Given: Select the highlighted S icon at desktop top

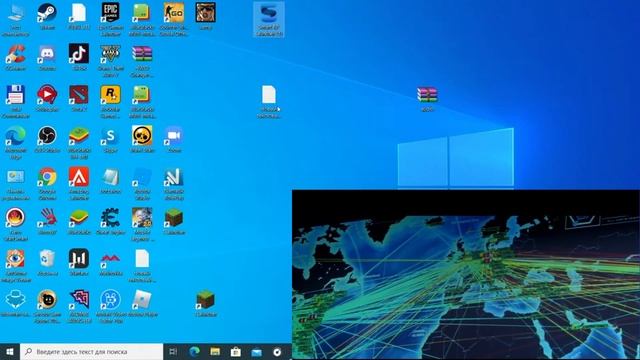Looking at the screenshot, I should coord(269,20).
